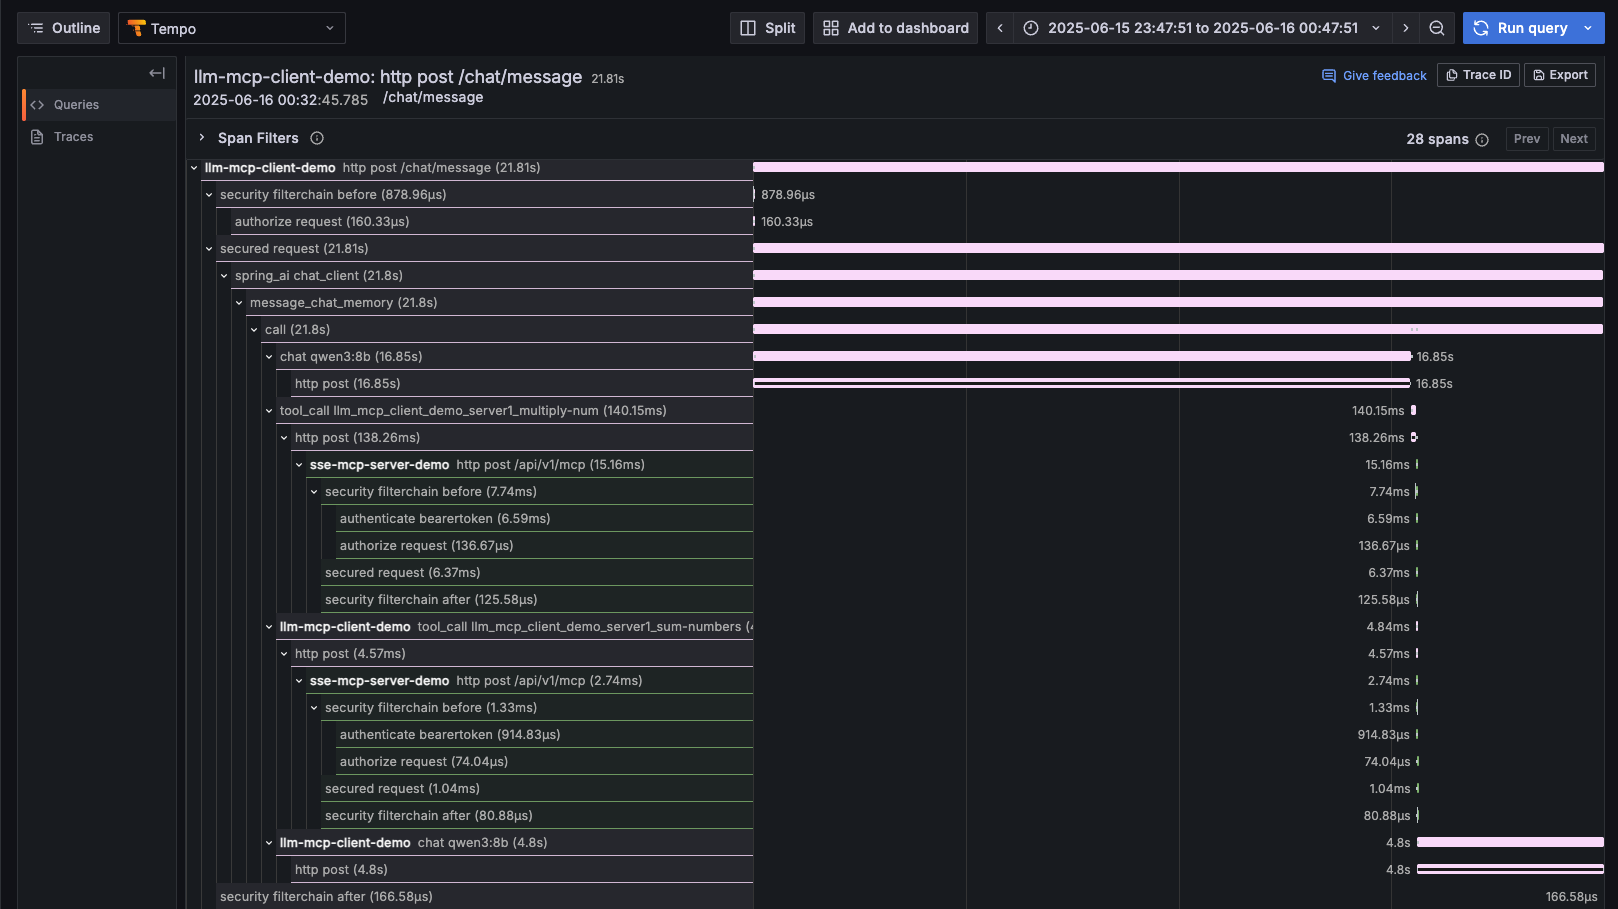The width and height of the screenshot is (1618, 909).
Task: Collapse sse-mcp-server-demo (2.74ms) span
Action: [x=299, y=681]
